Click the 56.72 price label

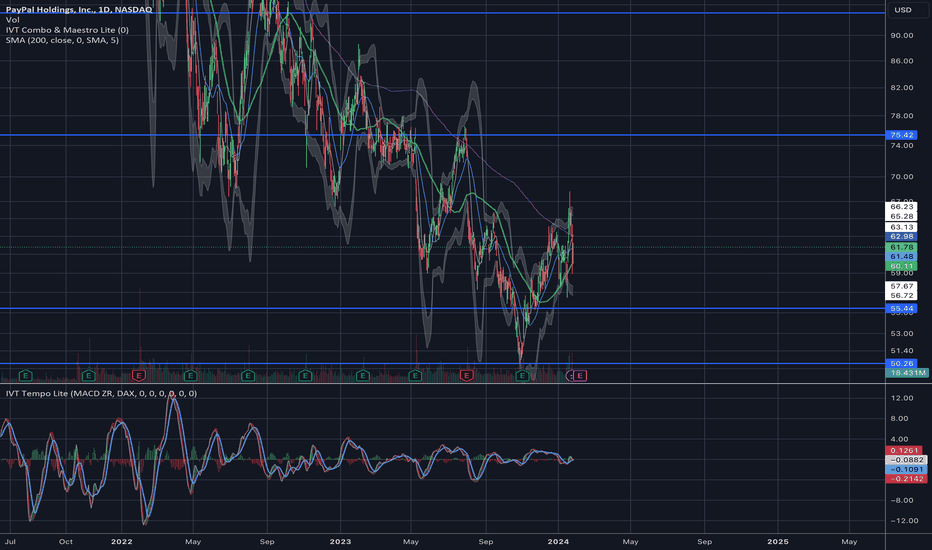coord(901,296)
